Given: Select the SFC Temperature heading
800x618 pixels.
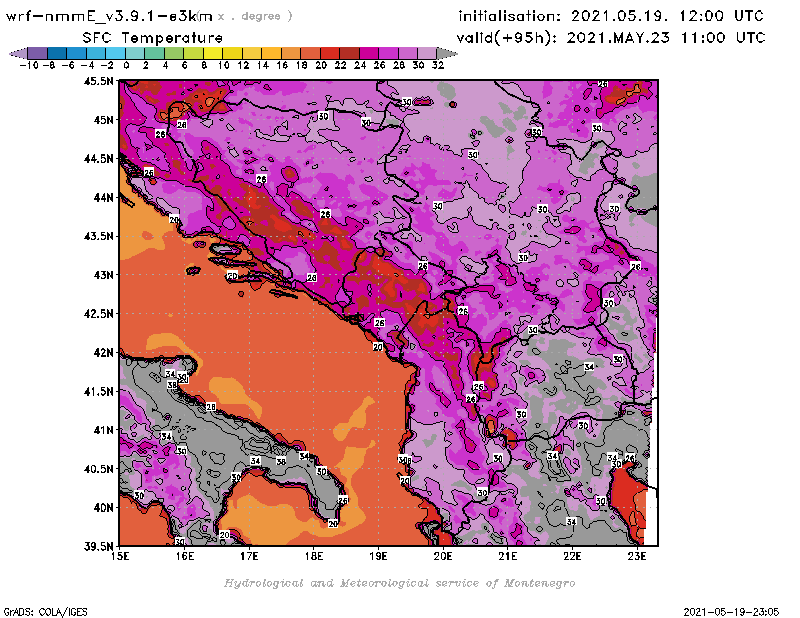Looking at the screenshot, I should click(153, 38).
